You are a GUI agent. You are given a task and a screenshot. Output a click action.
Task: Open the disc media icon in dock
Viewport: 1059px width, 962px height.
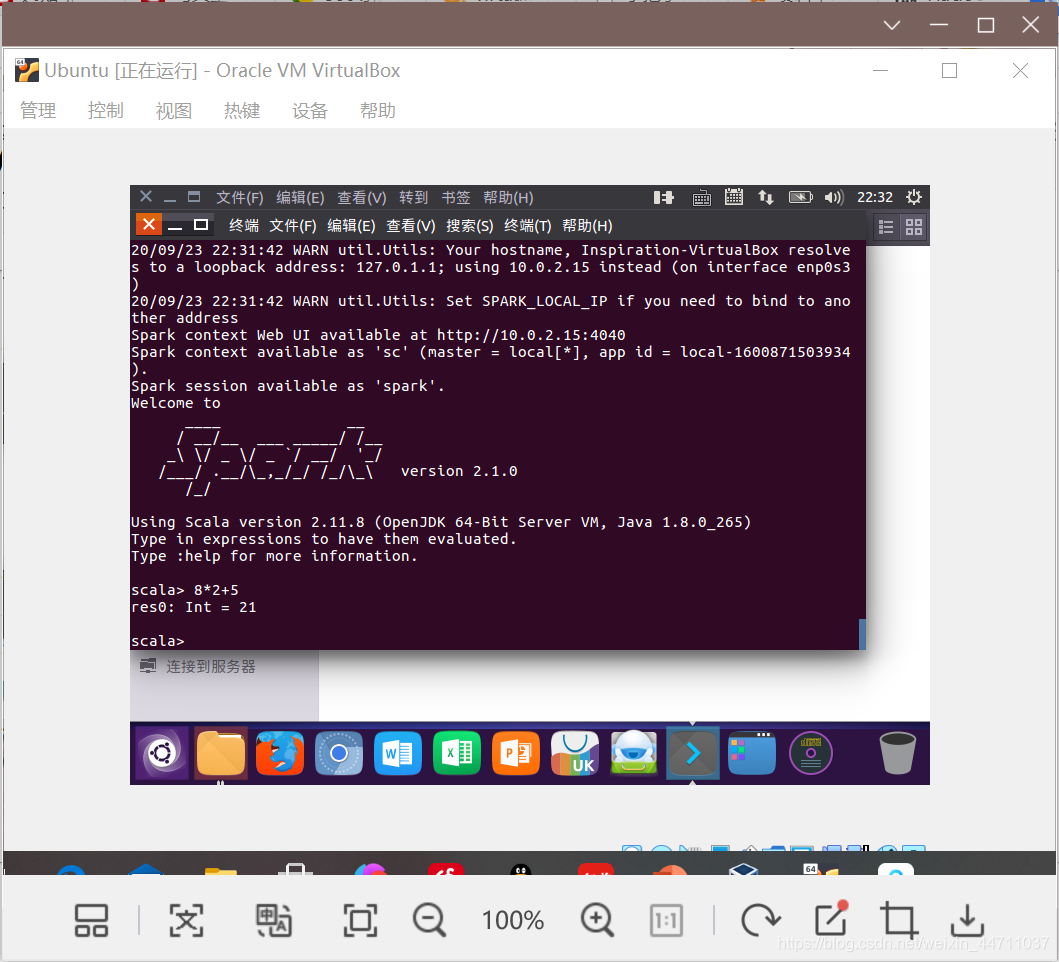click(x=810, y=753)
